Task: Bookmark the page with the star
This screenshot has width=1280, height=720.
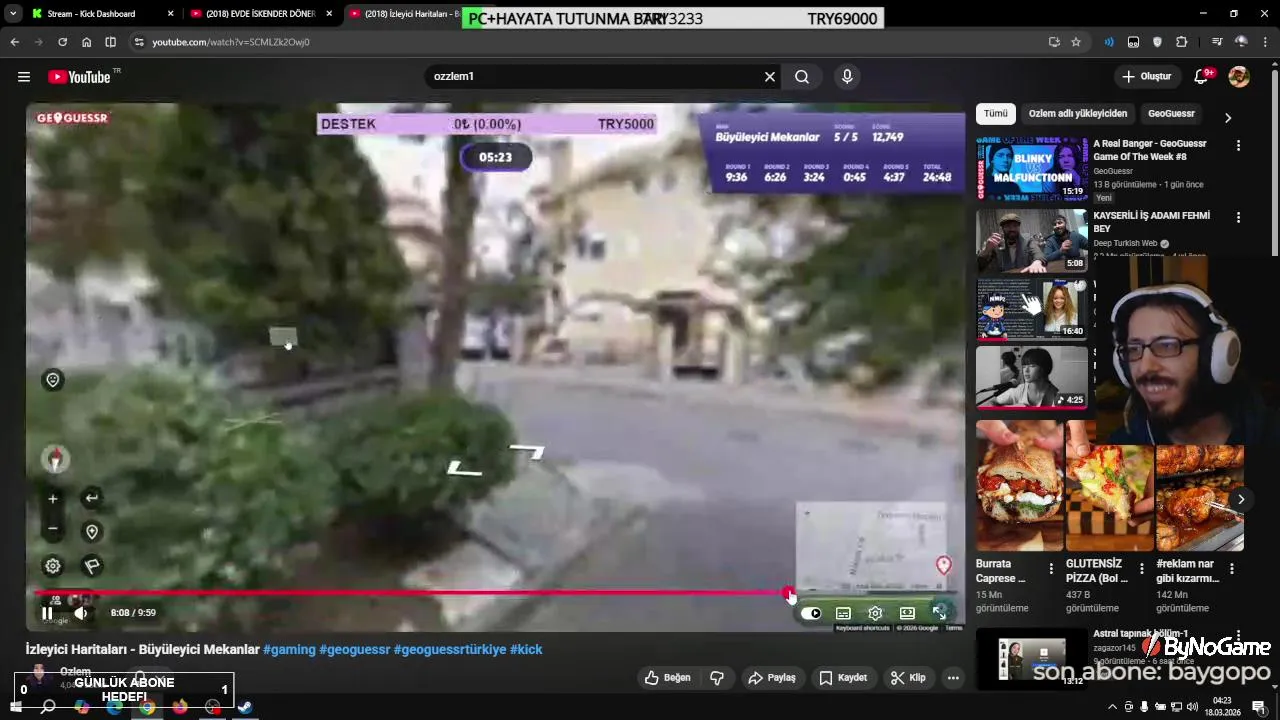Action: point(1076,42)
